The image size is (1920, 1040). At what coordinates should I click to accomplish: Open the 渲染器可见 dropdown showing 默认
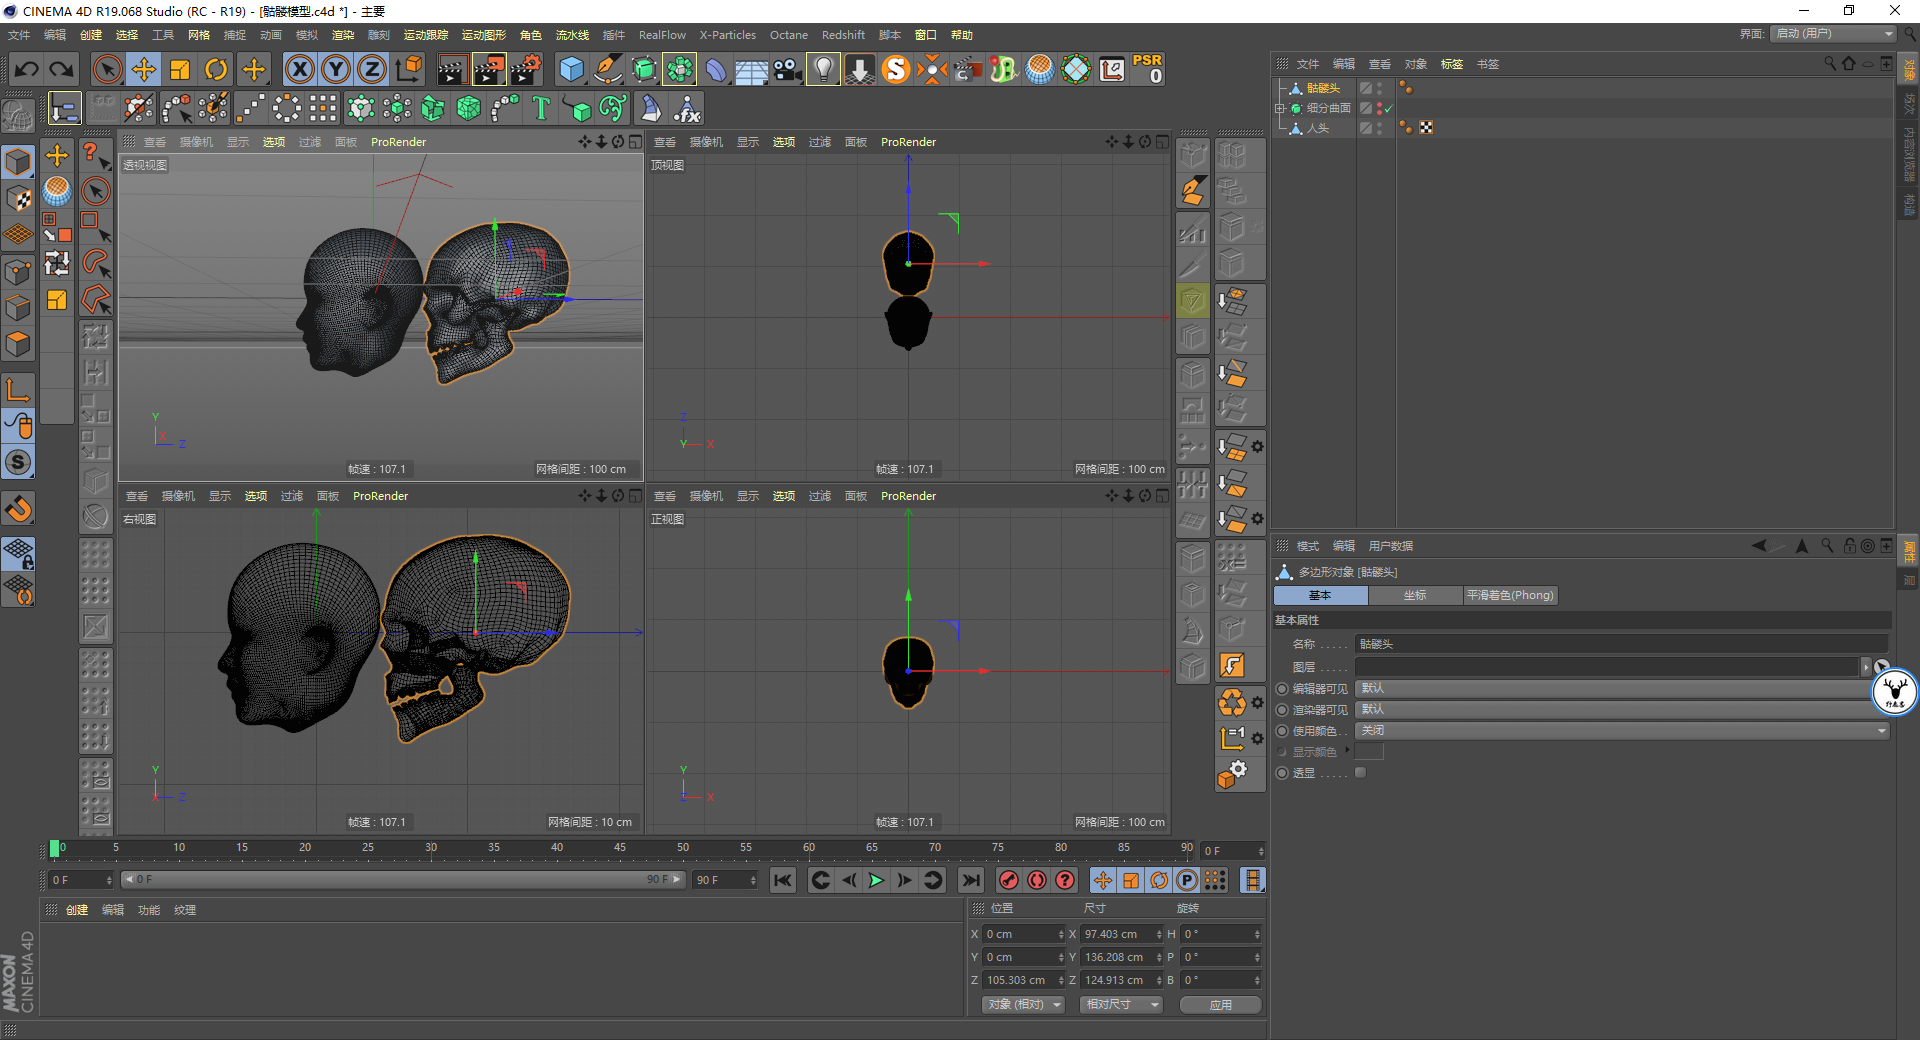click(x=1622, y=710)
